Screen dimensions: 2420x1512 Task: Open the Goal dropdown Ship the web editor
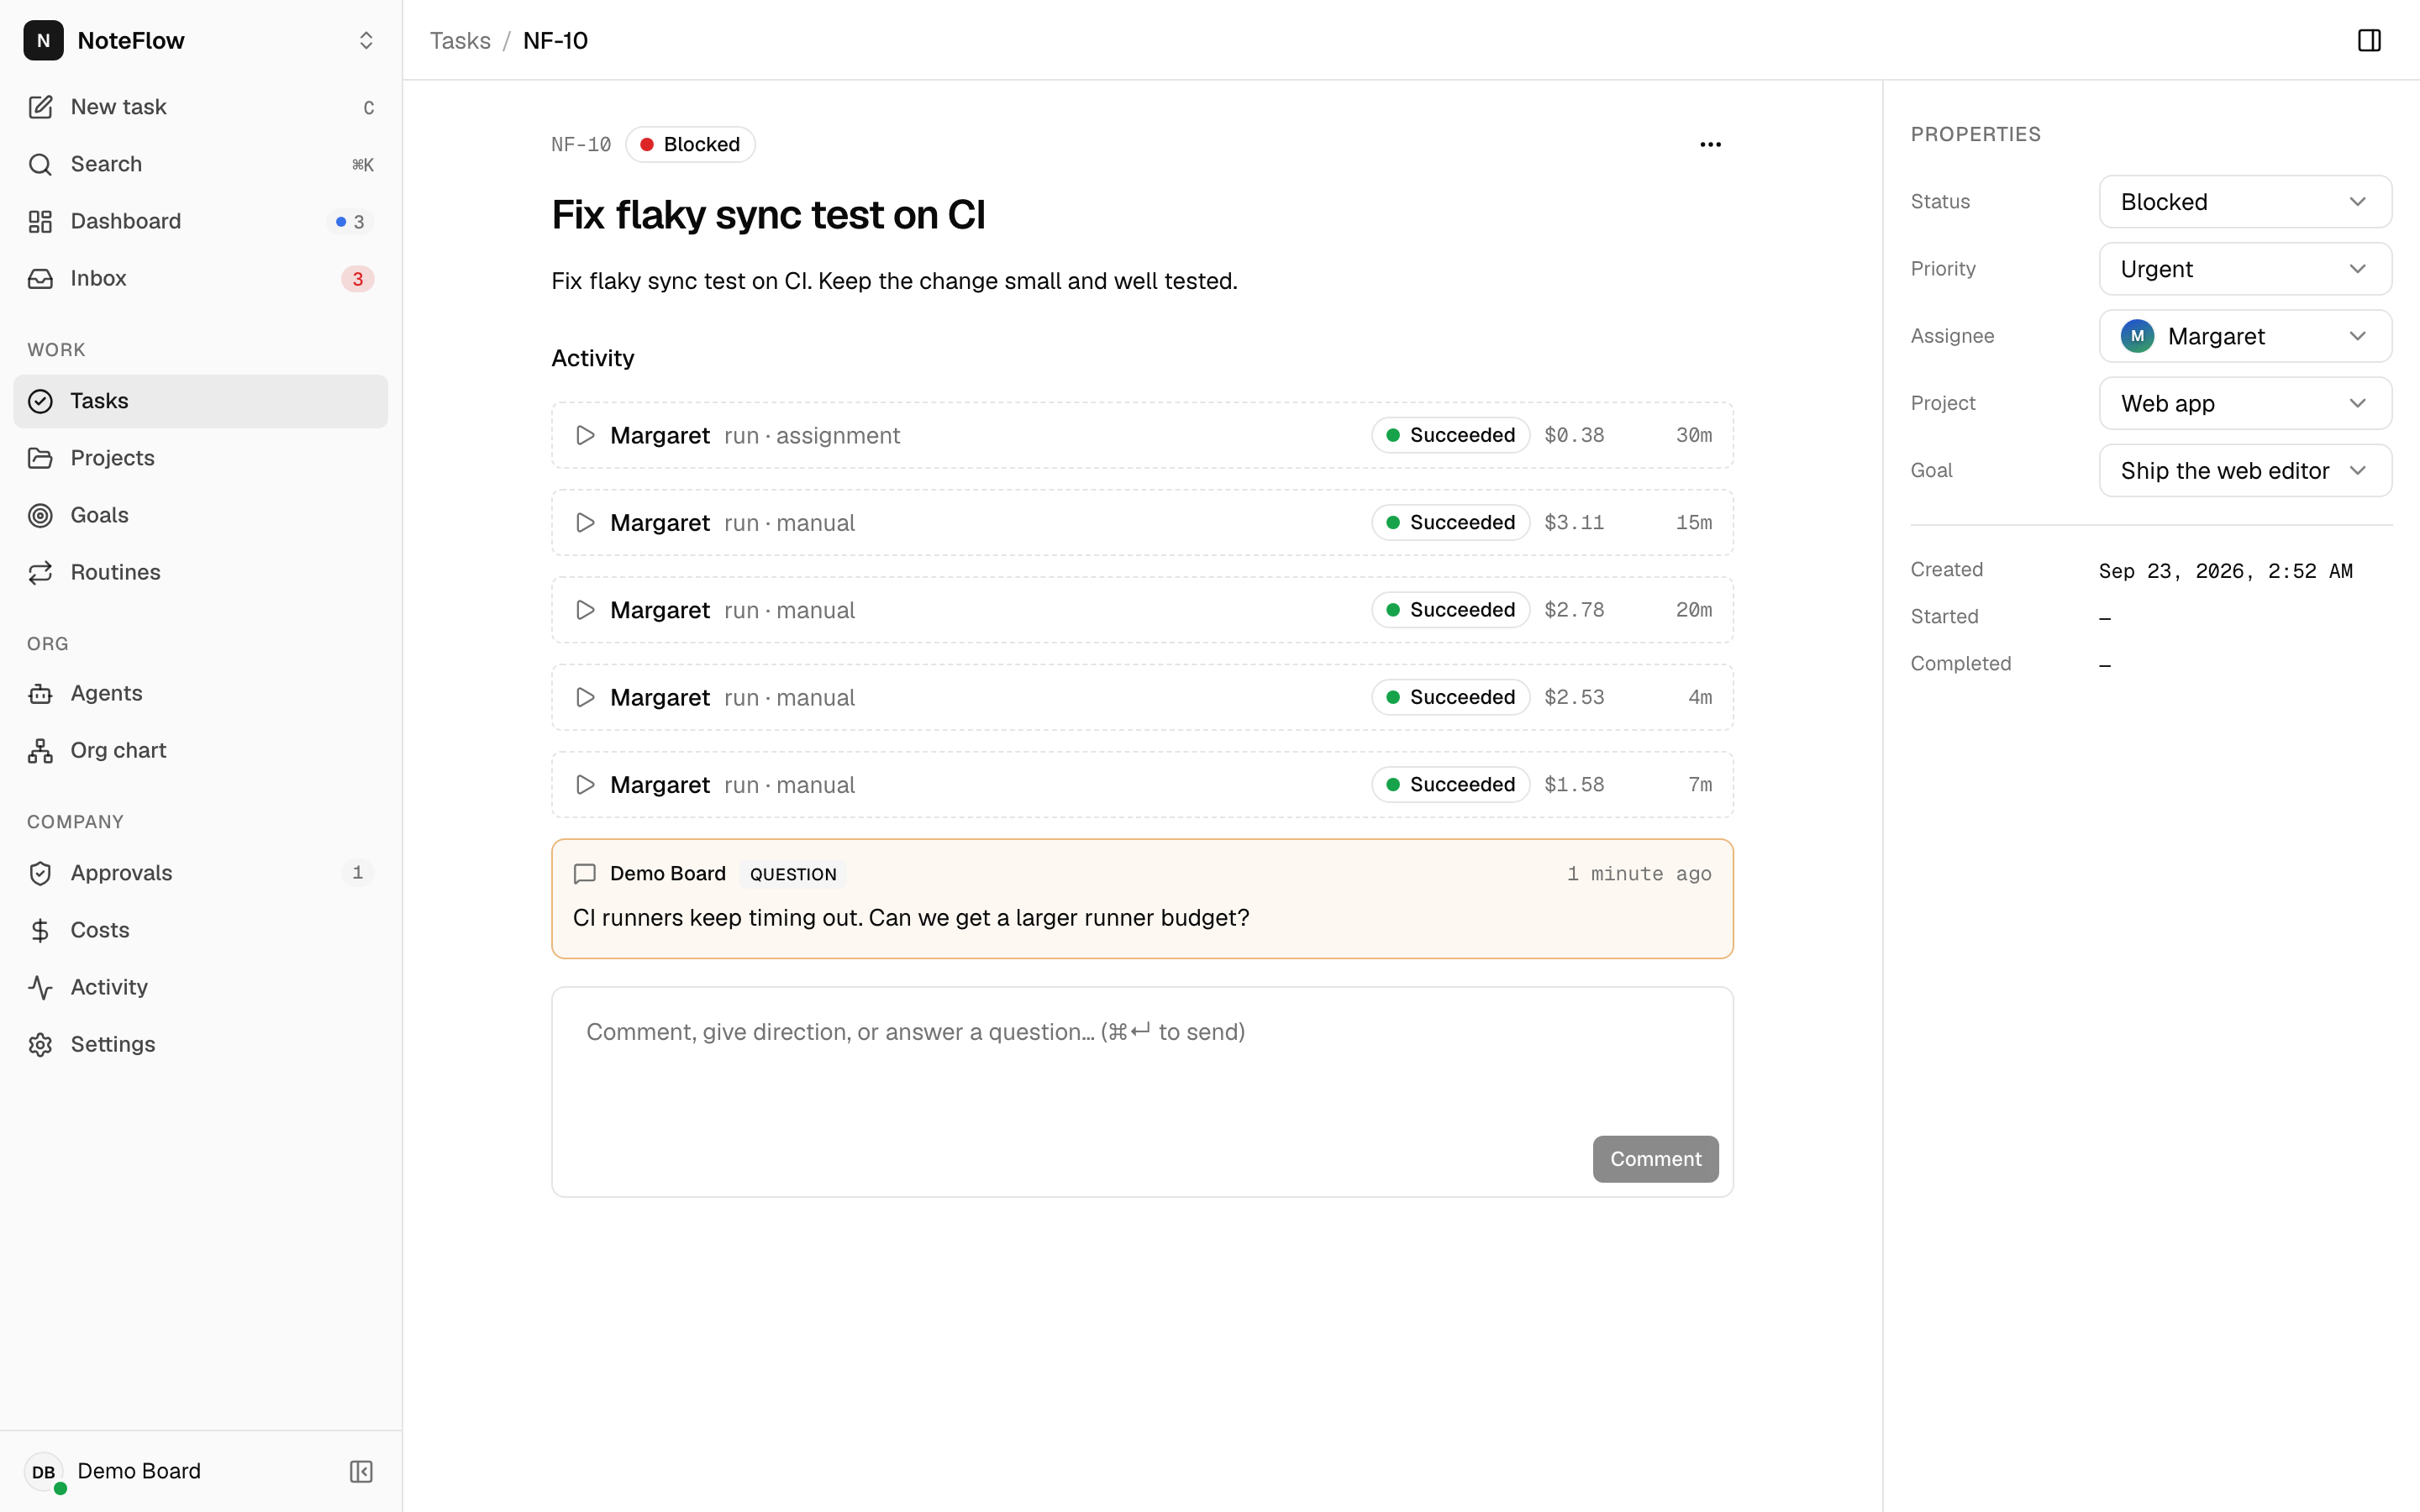tap(2245, 470)
